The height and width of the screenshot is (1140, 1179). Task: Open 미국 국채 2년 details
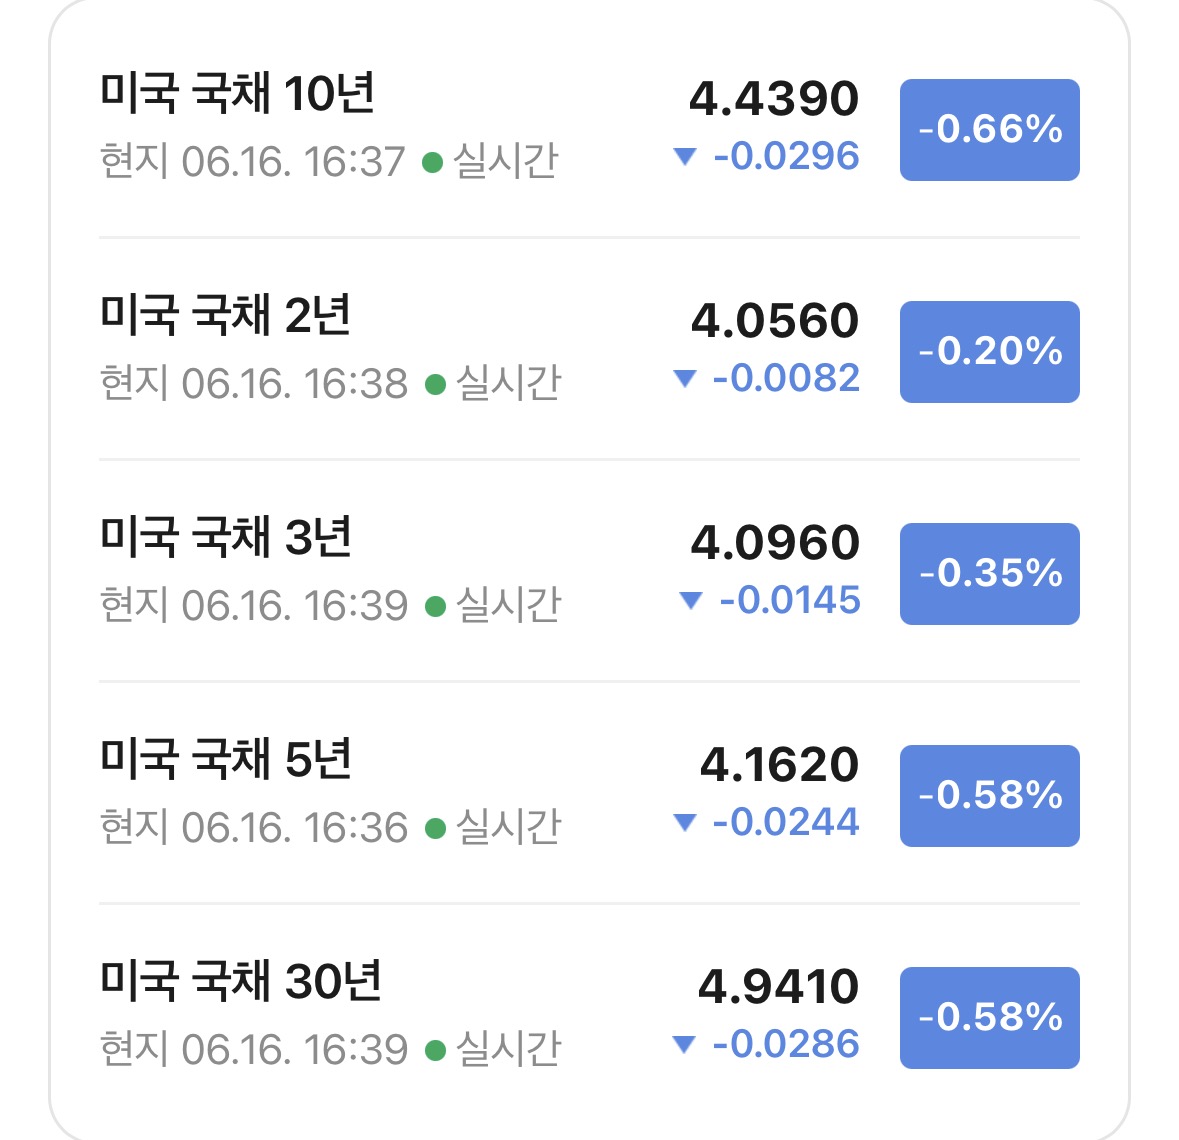pyautogui.click(x=590, y=349)
